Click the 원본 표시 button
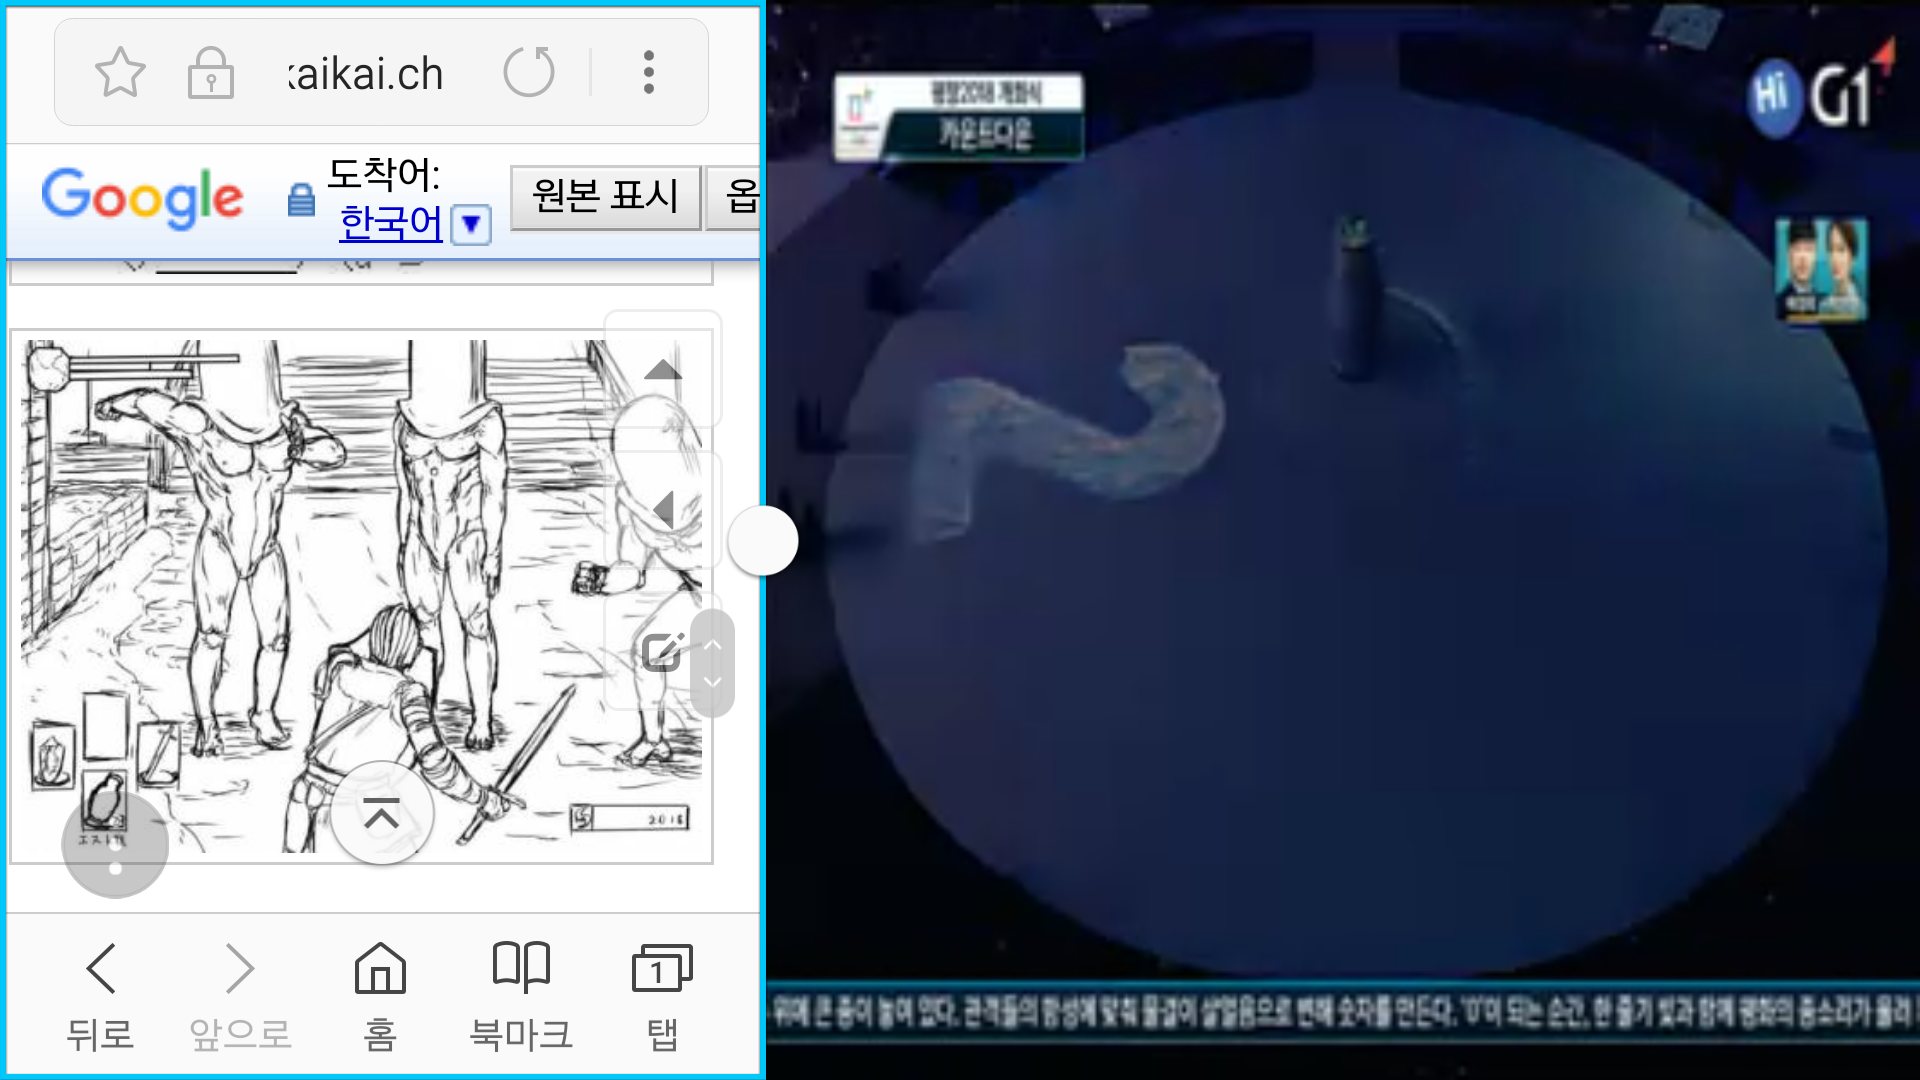Viewport: 1920px width, 1080px height. click(605, 196)
